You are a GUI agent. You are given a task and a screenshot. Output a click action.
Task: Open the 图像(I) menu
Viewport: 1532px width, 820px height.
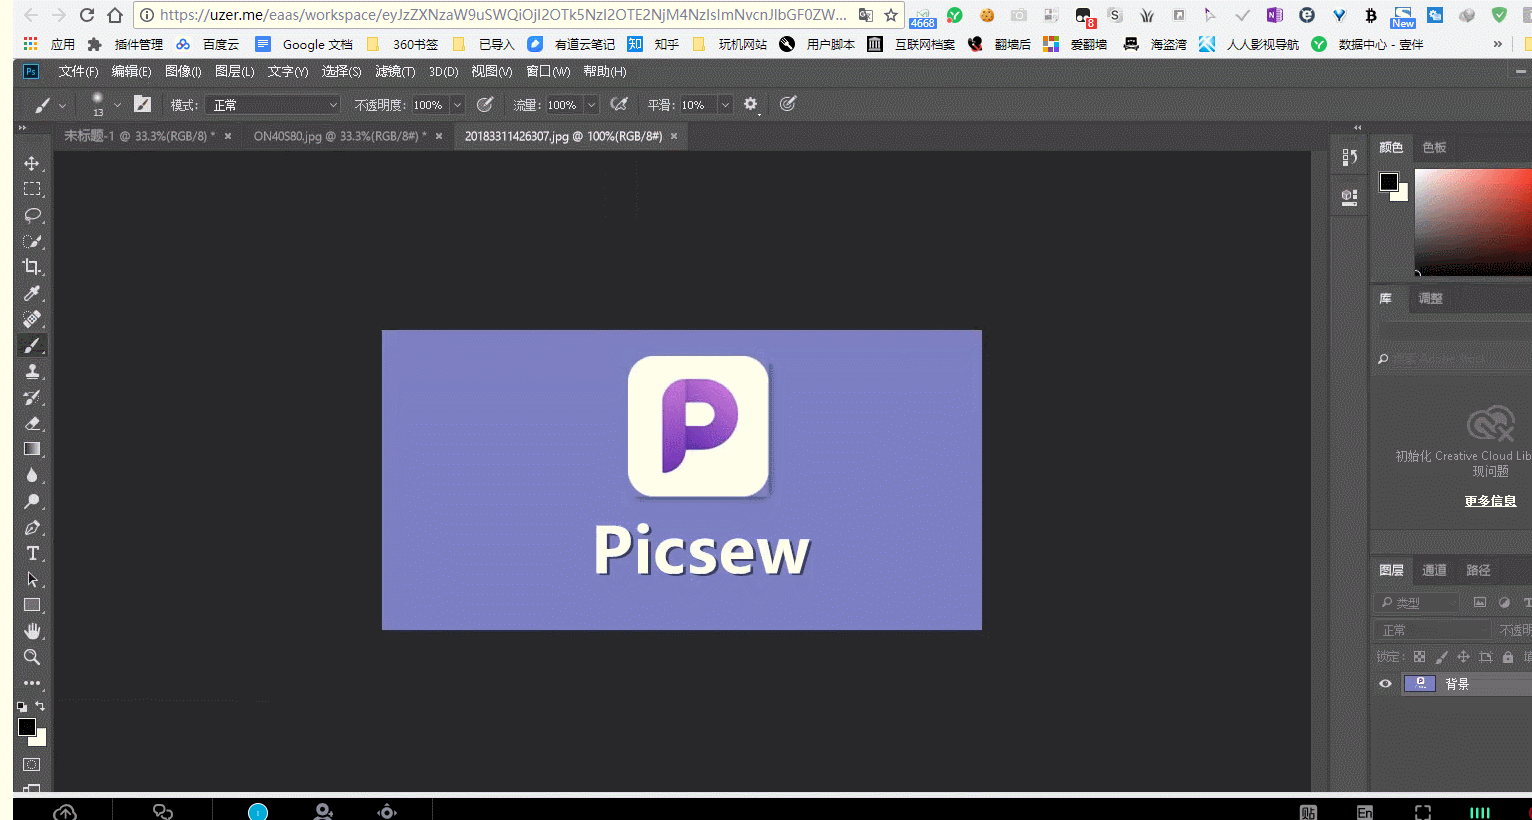tap(183, 72)
